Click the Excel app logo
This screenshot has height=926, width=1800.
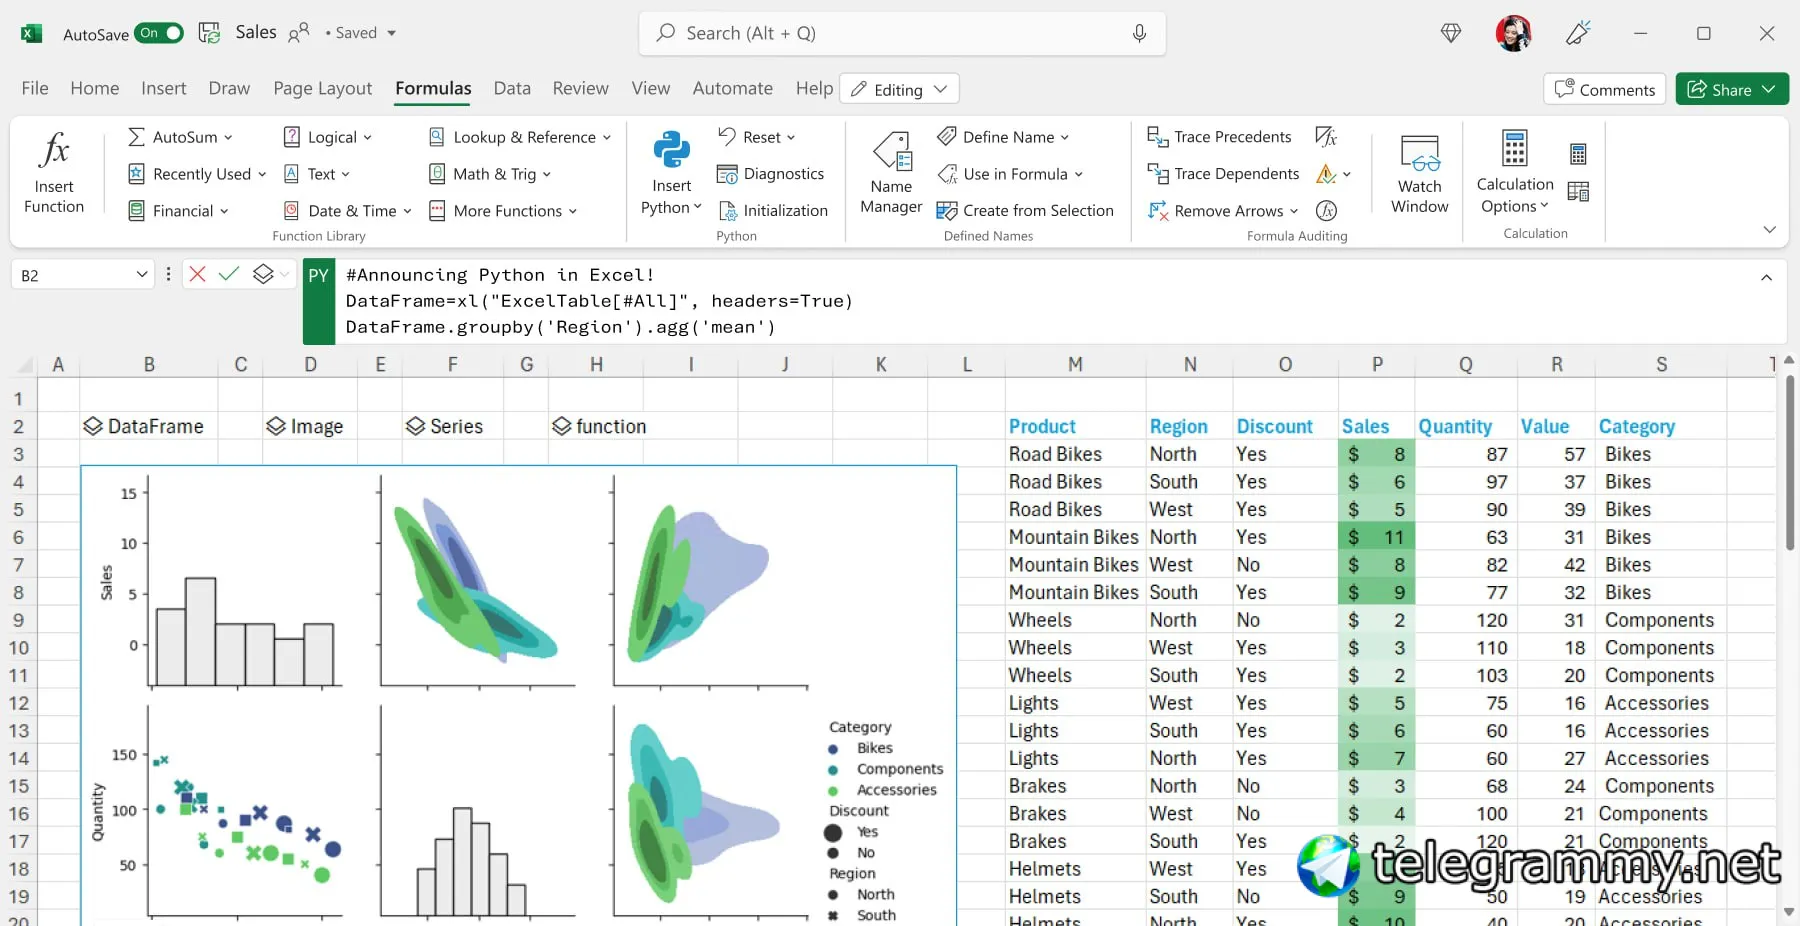(31, 33)
